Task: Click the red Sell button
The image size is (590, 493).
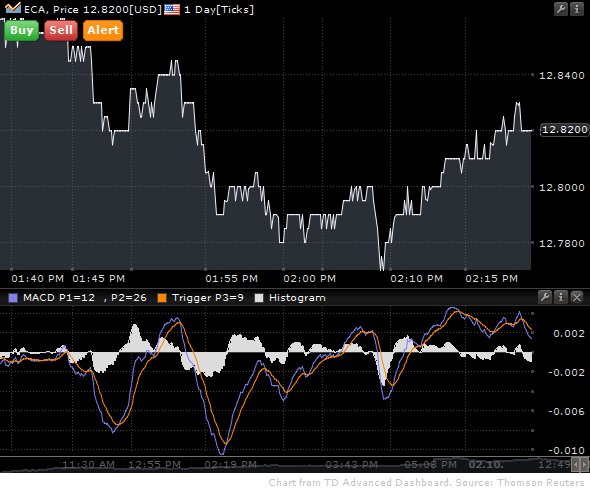Action: (x=61, y=30)
